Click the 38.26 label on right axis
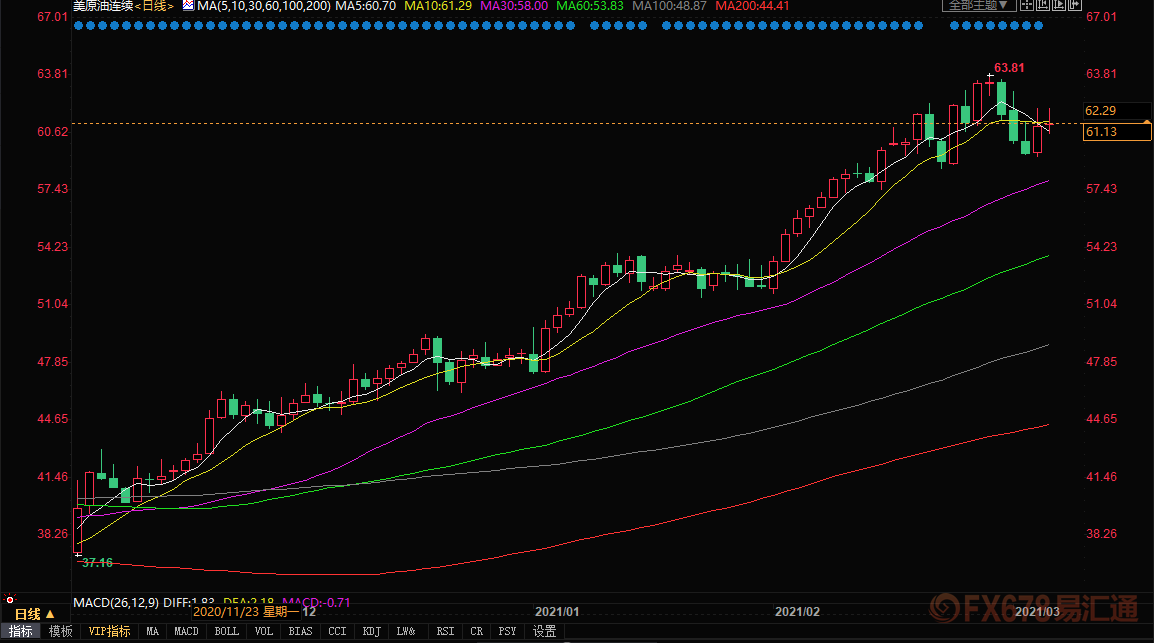This screenshot has height=643, width=1154. point(1101,534)
